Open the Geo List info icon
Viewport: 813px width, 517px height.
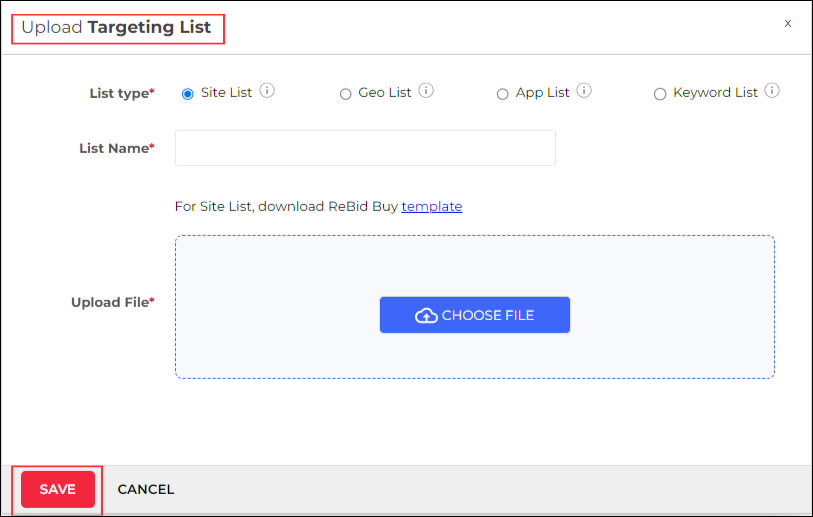point(426,91)
